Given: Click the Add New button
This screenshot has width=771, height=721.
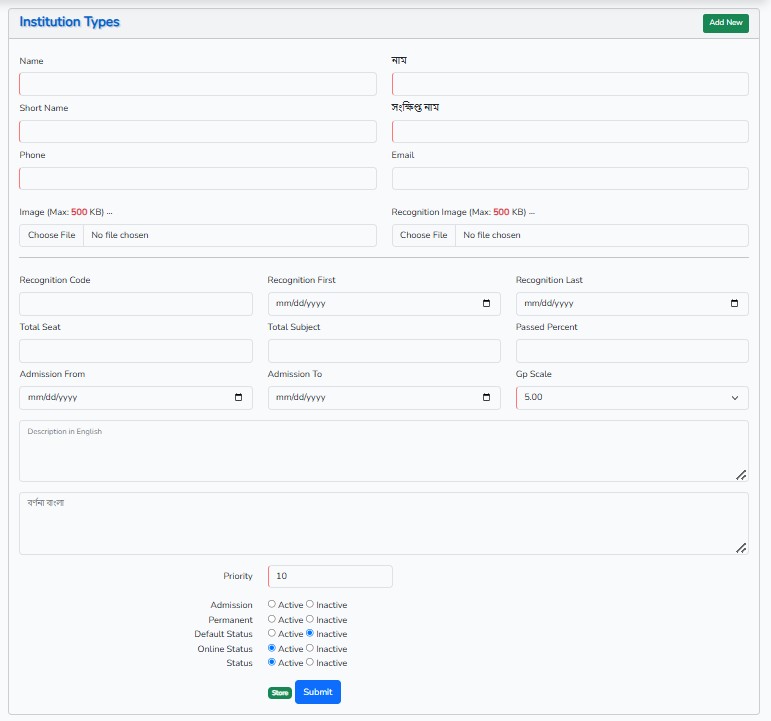Looking at the screenshot, I should click(725, 23).
